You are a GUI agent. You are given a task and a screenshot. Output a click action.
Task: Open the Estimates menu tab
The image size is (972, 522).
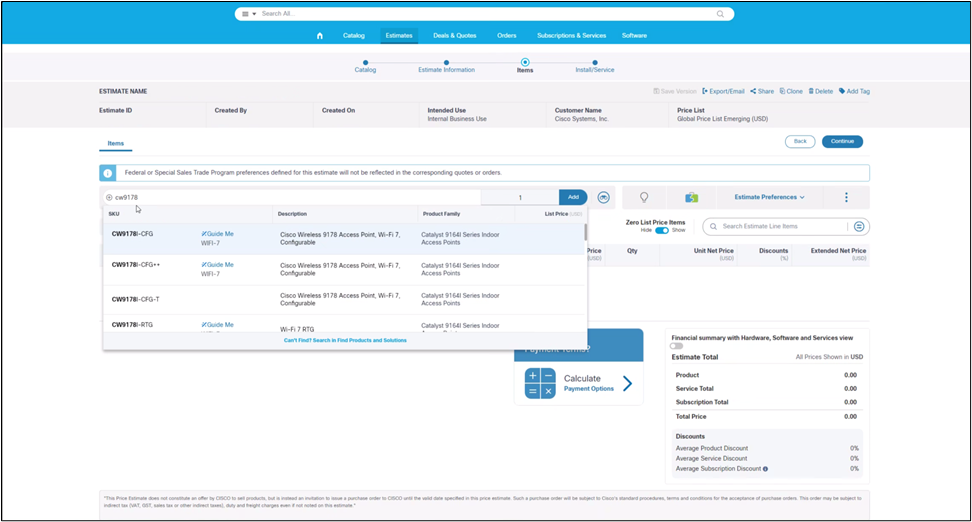(x=399, y=35)
